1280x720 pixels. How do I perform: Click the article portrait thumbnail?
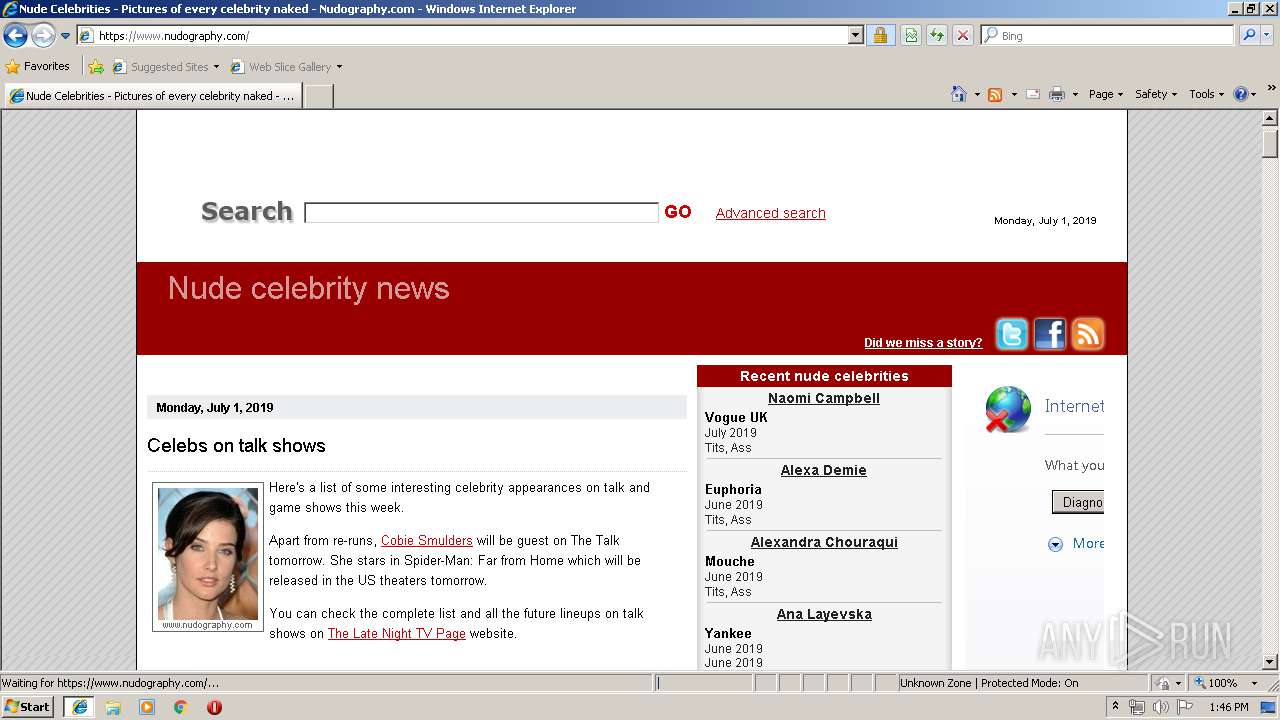(x=208, y=557)
